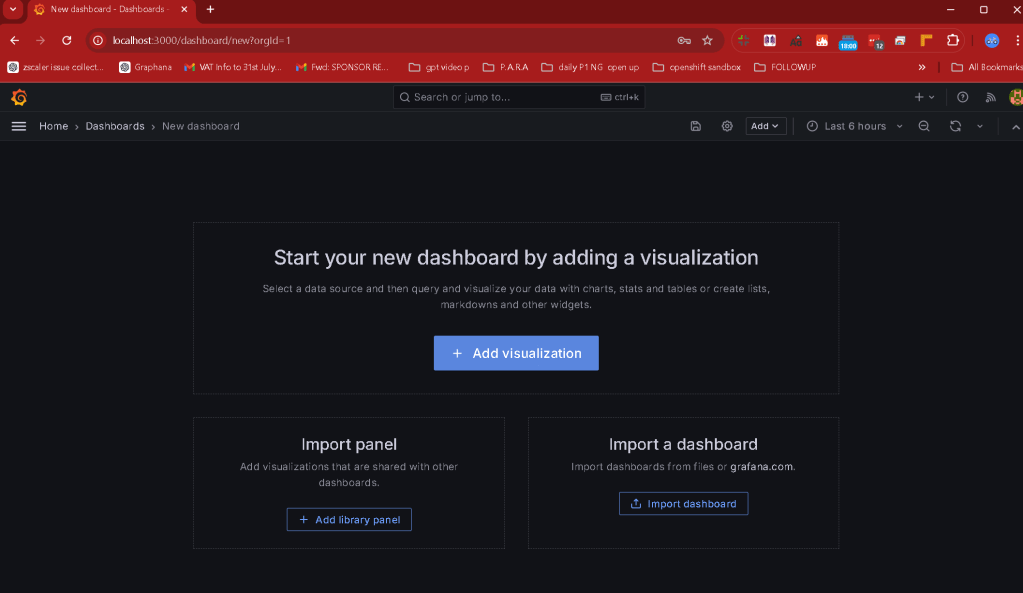Screen dimensions: 1023x593
Task: Open the password key icon in address bar
Action: point(684,40)
